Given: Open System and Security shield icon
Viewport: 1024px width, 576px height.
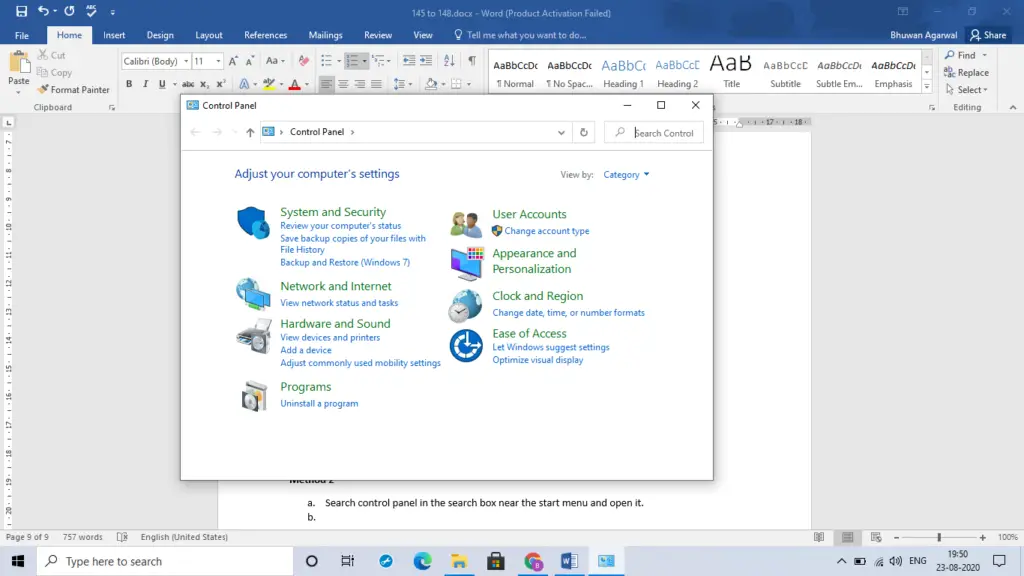Looking at the screenshot, I should coord(253,223).
